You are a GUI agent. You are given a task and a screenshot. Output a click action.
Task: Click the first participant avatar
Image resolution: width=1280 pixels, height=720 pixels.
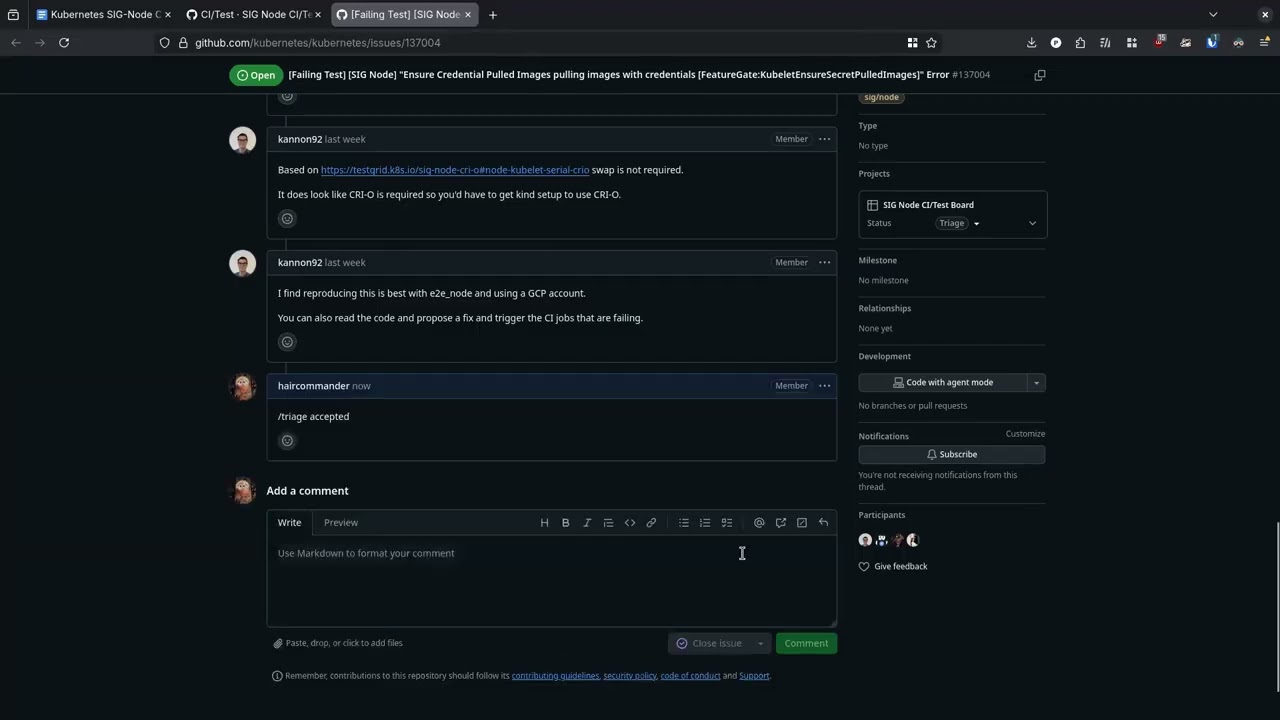(x=866, y=540)
